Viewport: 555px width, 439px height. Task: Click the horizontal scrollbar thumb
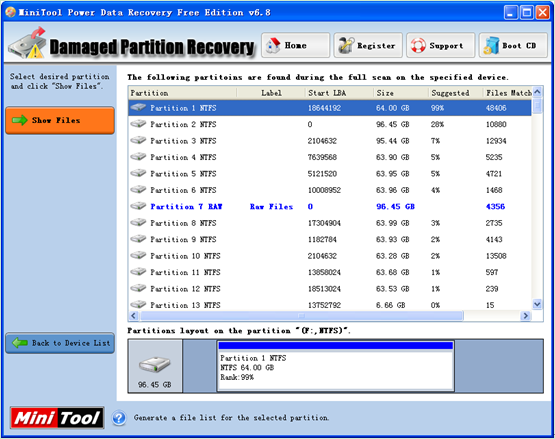pos(302,315)
